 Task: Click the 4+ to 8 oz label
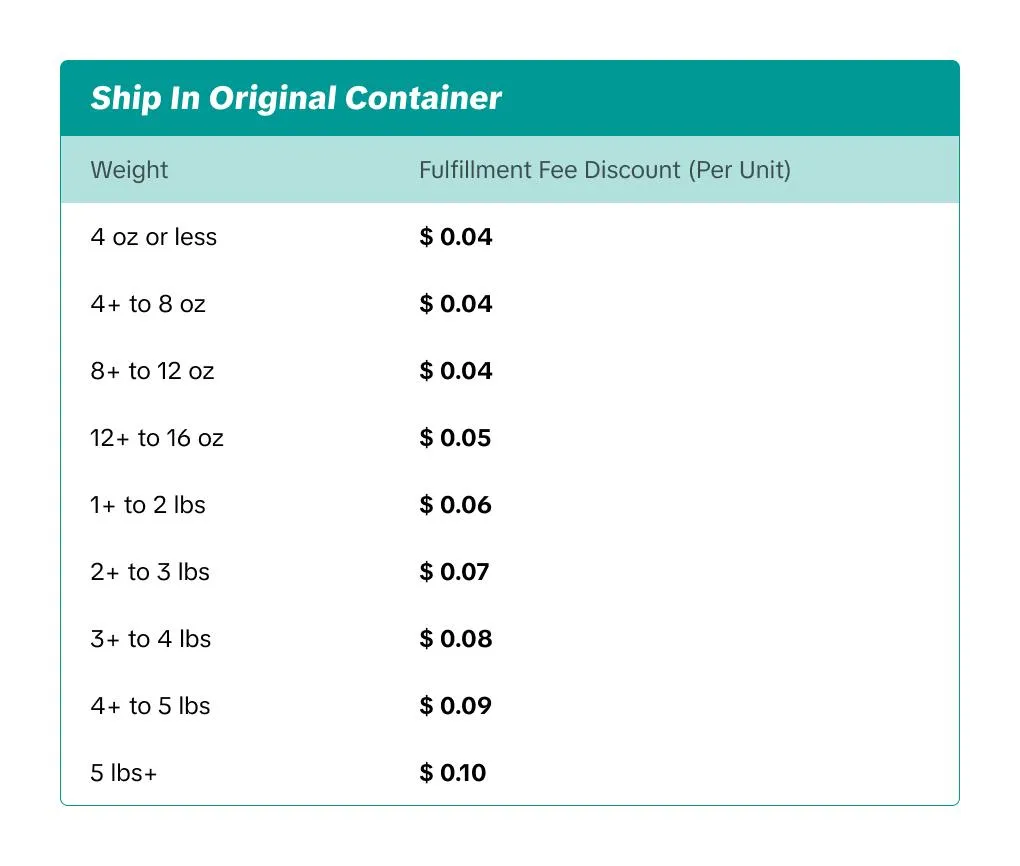point(148,304)
